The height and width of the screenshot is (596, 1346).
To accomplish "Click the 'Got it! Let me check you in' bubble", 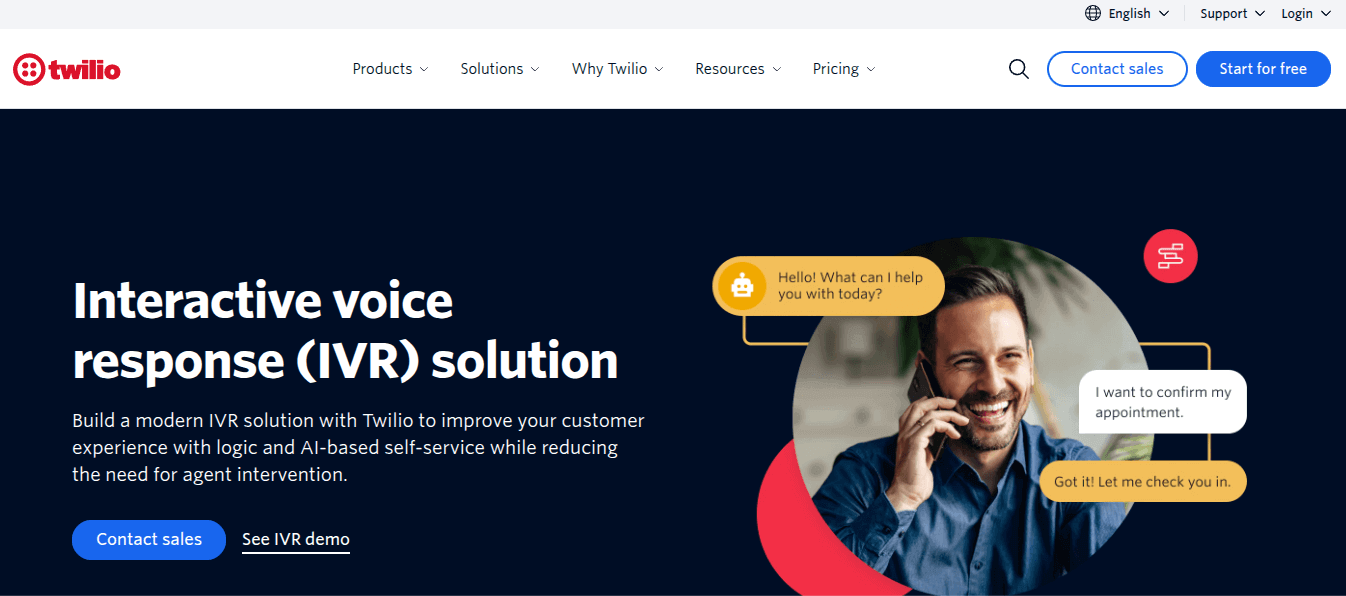I will [x=1142, y=481].
